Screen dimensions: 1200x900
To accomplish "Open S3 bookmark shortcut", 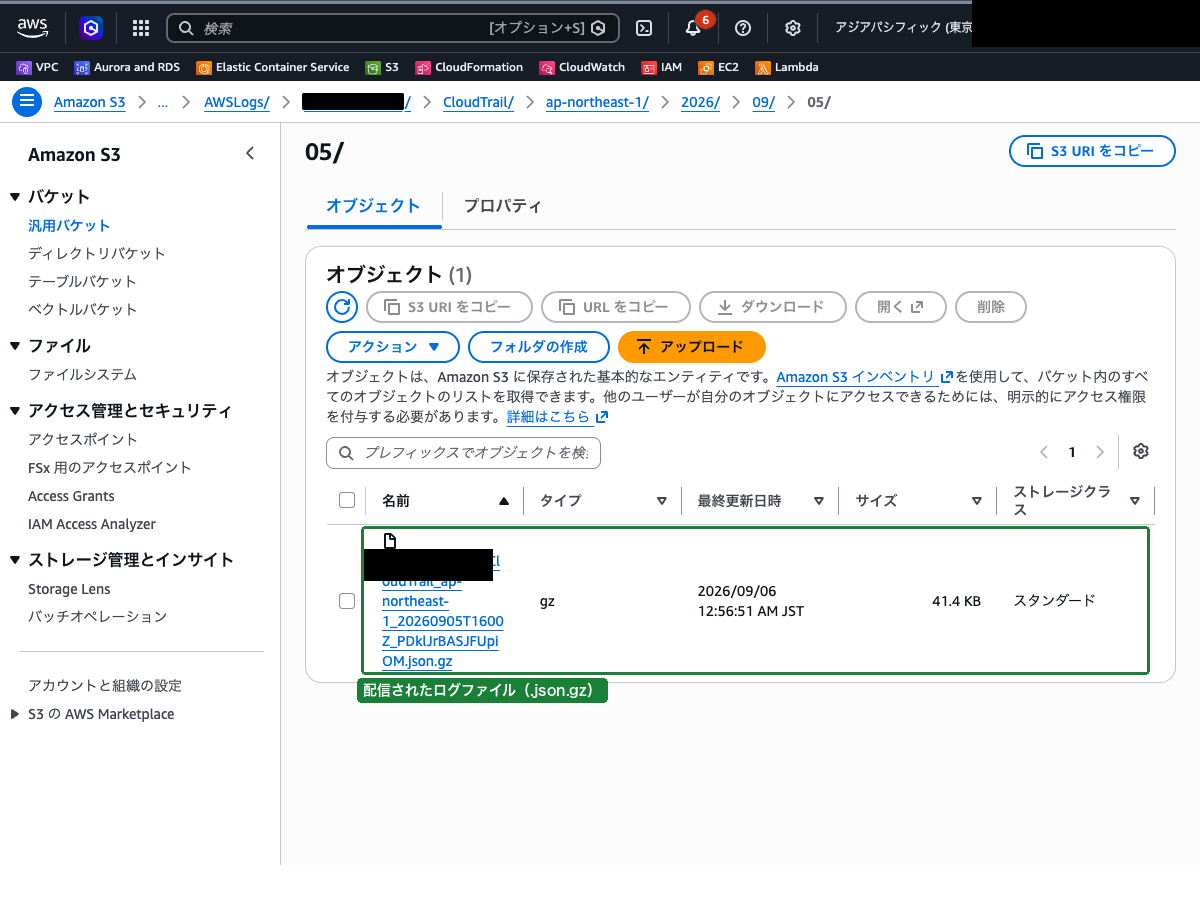I will pyautogui.click(x=382, y=68).
